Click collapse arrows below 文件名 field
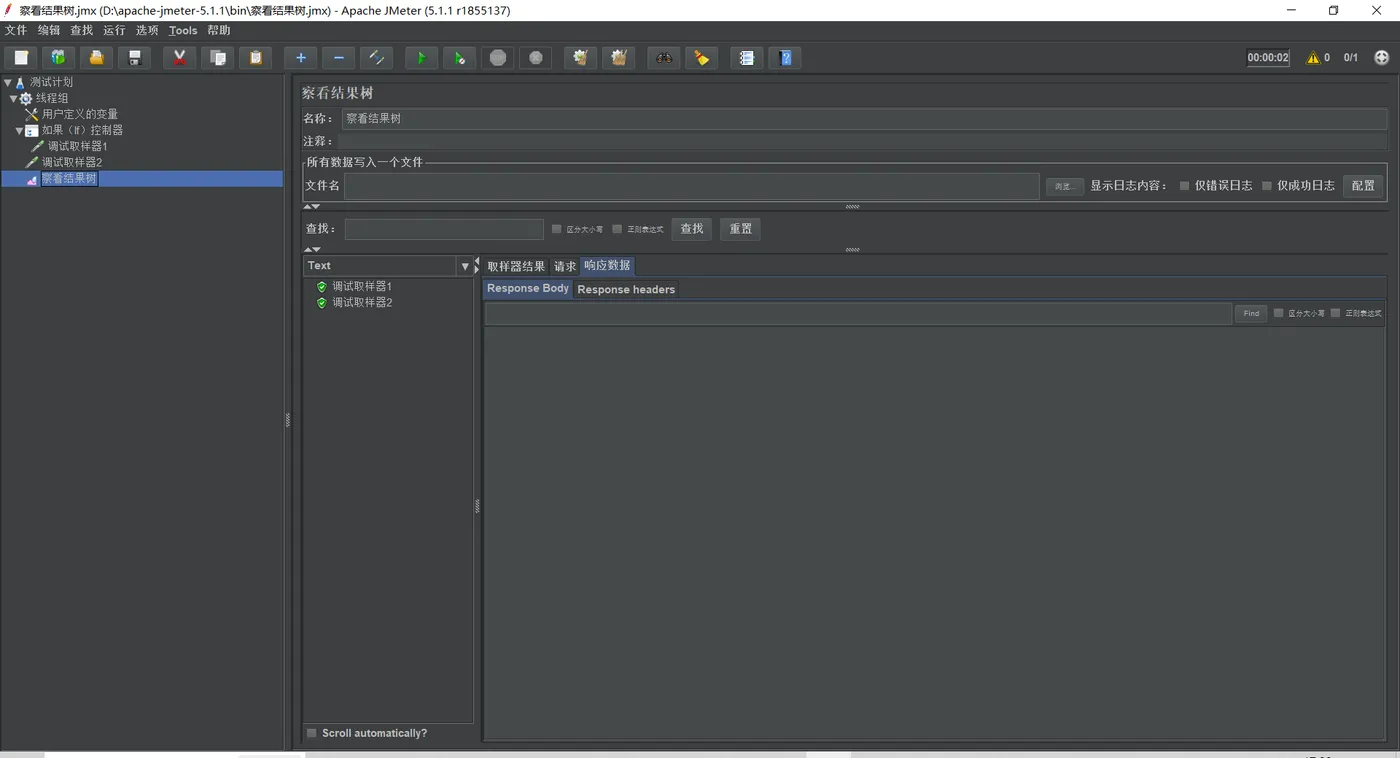Screen dimensions: 1400x758 312,206
